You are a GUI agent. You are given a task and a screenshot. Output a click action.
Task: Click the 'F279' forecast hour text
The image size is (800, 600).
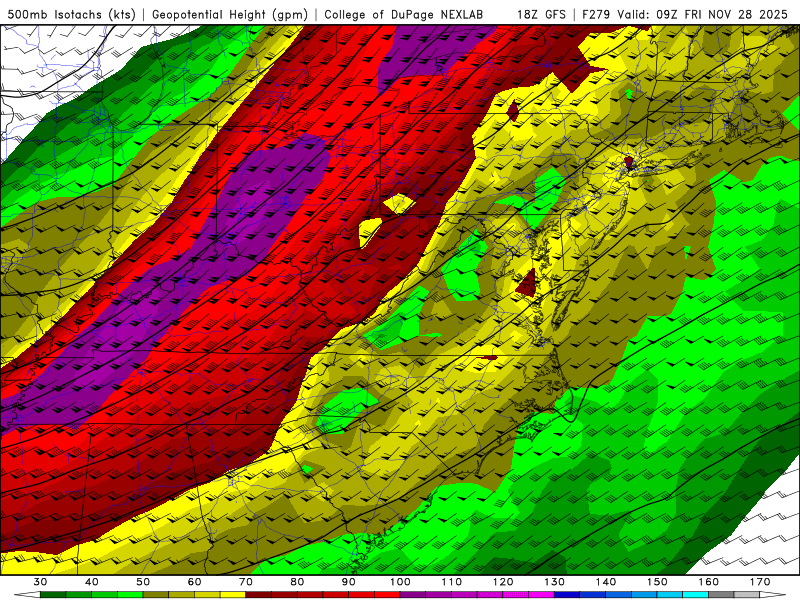596,14
